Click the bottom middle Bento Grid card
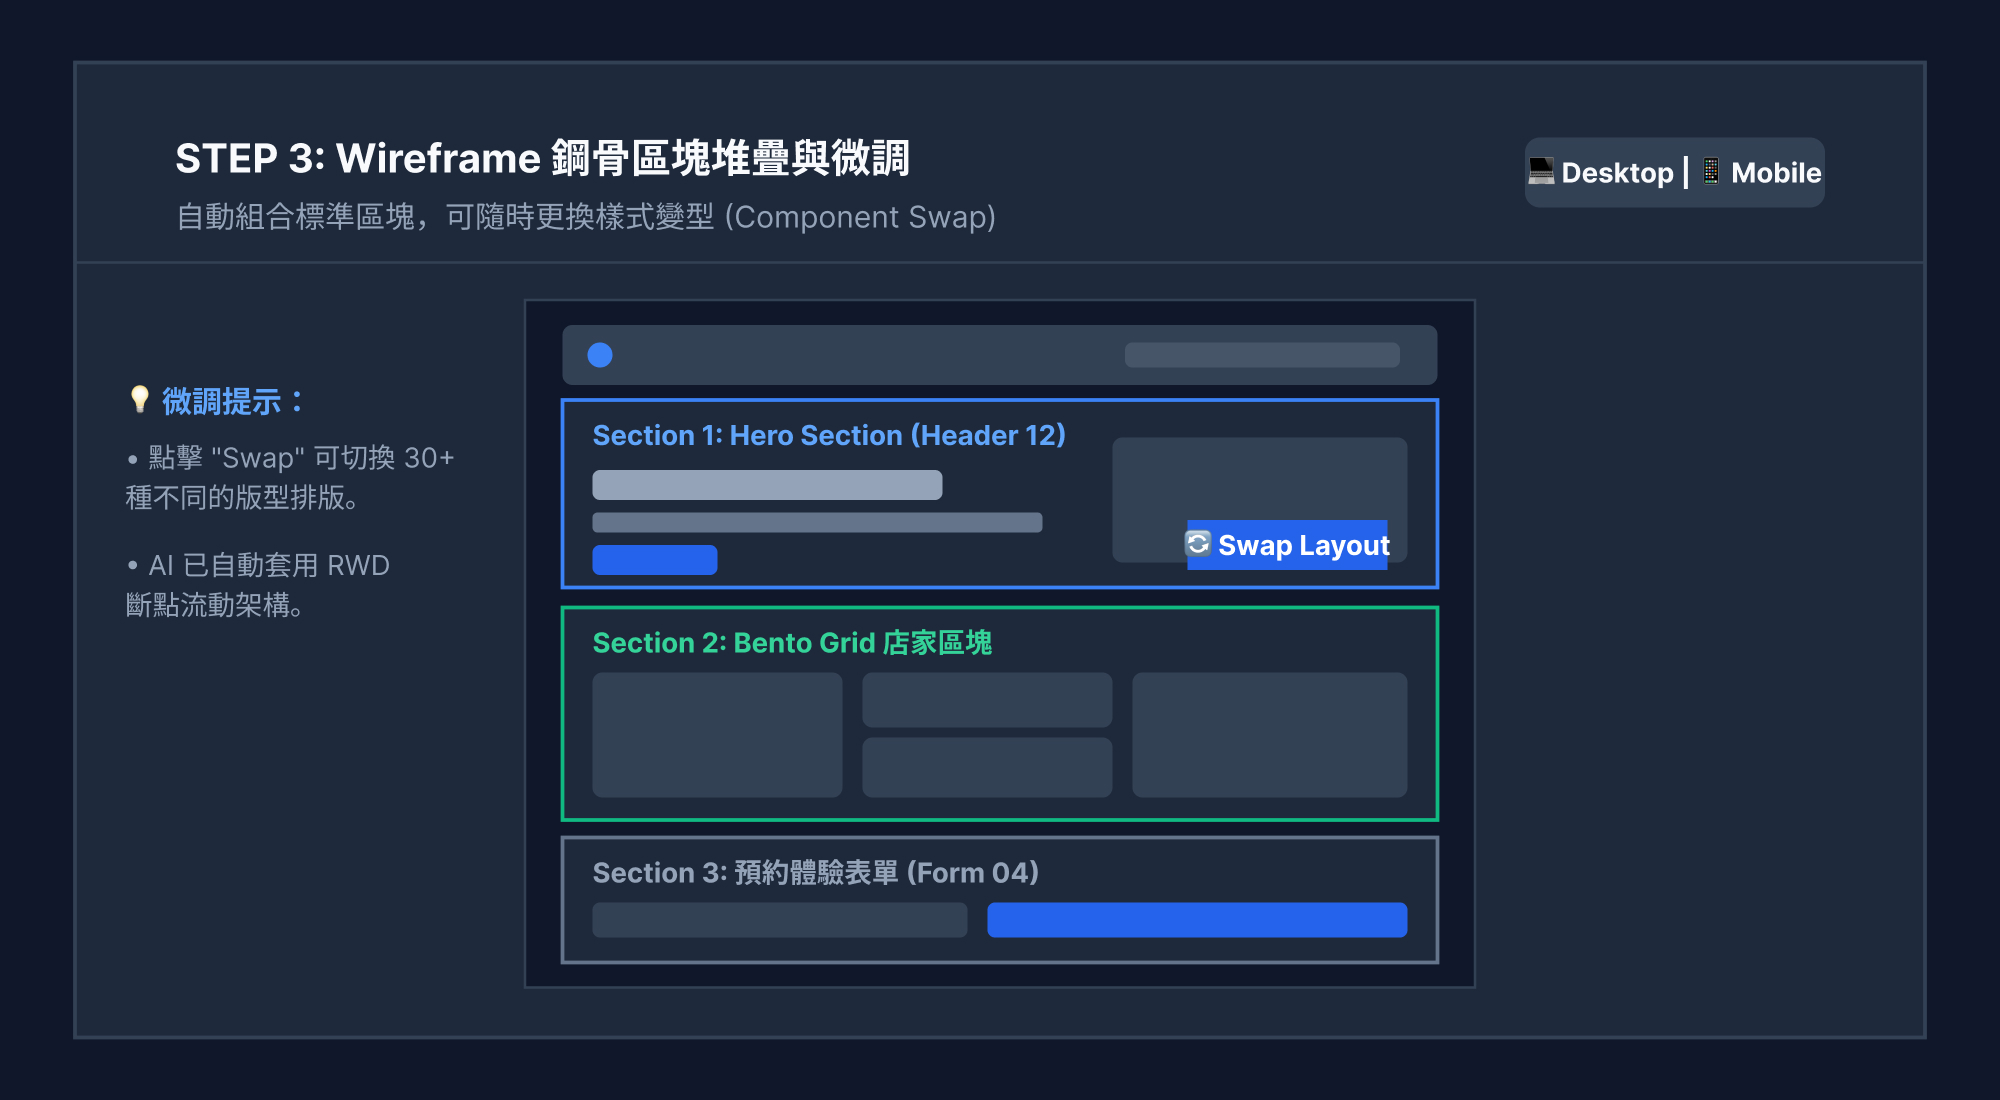The image size is (2000, 1100). click(x=987, y=768)
